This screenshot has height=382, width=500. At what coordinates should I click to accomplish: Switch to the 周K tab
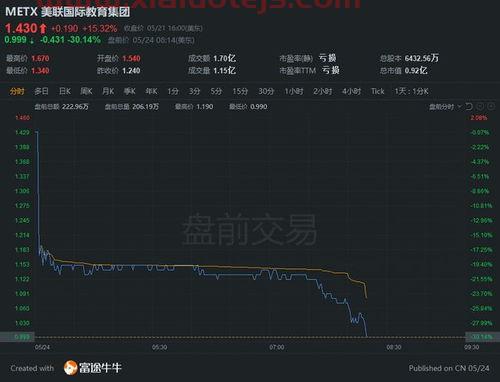pyautogui.click(x=86, y=91)
